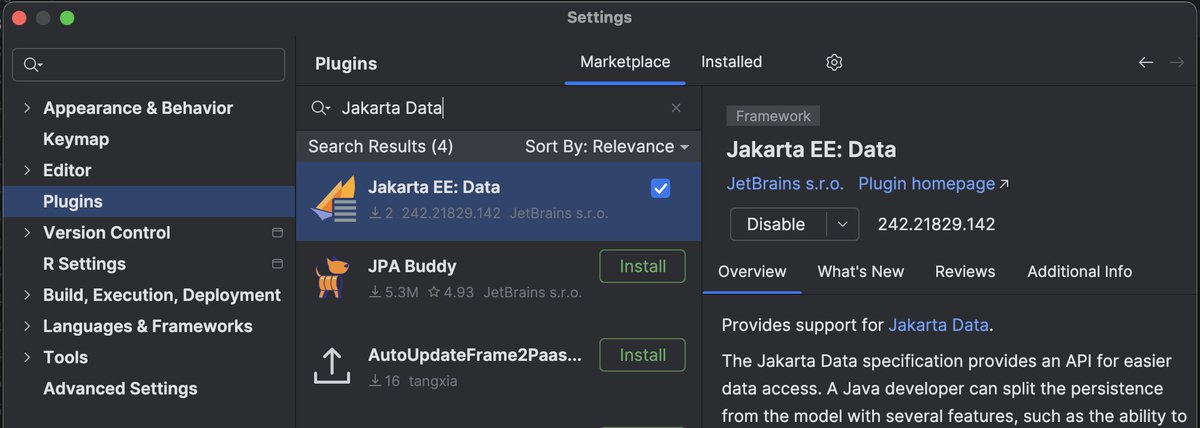Clear the plugin search text
This screenshot has width=1200, height=428.
tap(676, 108)
